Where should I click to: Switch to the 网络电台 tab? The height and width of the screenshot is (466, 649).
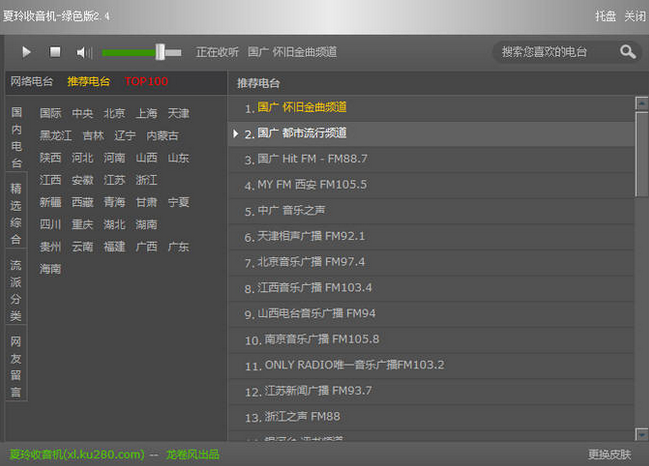31,81
